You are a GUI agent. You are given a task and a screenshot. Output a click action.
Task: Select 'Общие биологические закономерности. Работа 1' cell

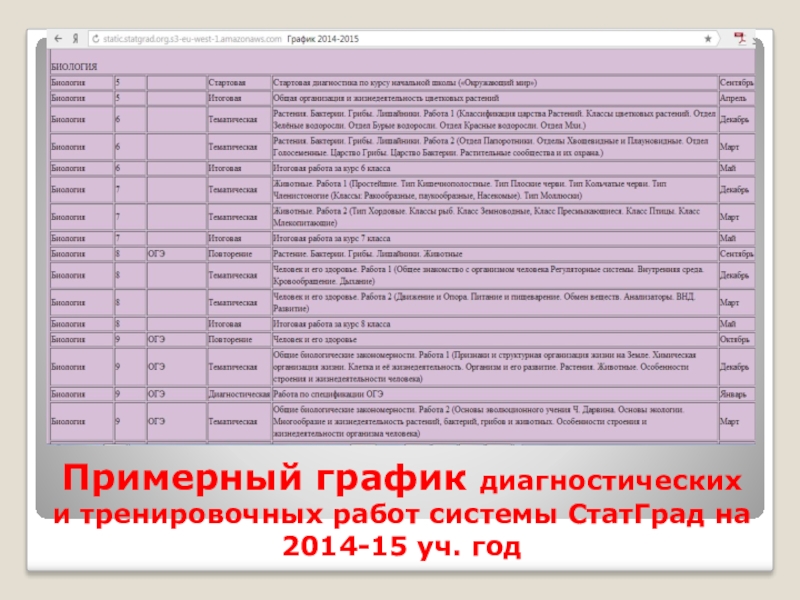(x=495, y=367)
